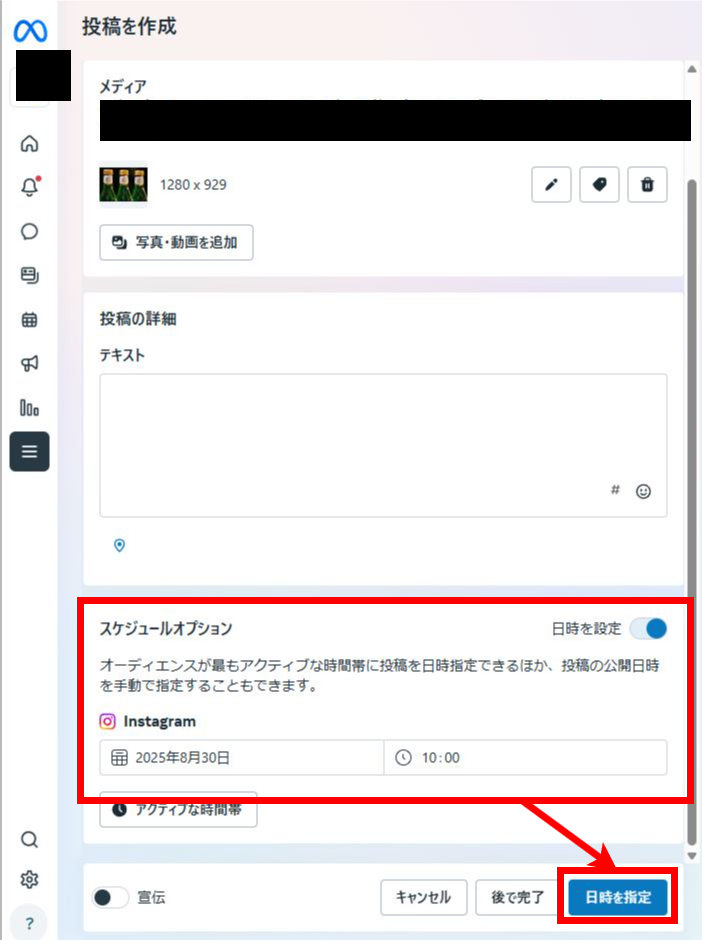Image resolution: width=702 pixels, height=940 pixels.
Task: Delete media with trash icon
Action: coord(647,185)
